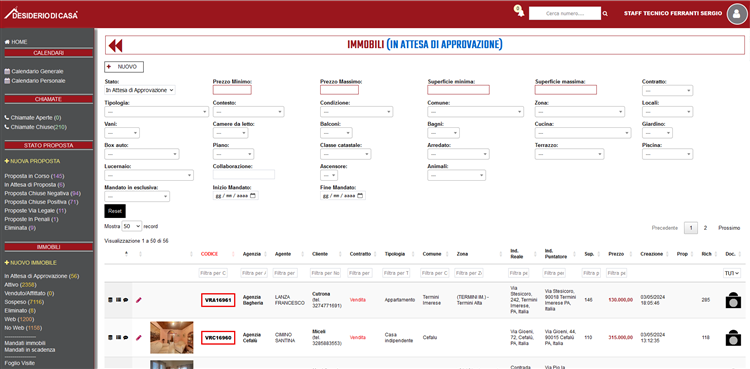This screenshot has height=369, width=750.
Task: Open Calendario Generale
Action: 34,71
